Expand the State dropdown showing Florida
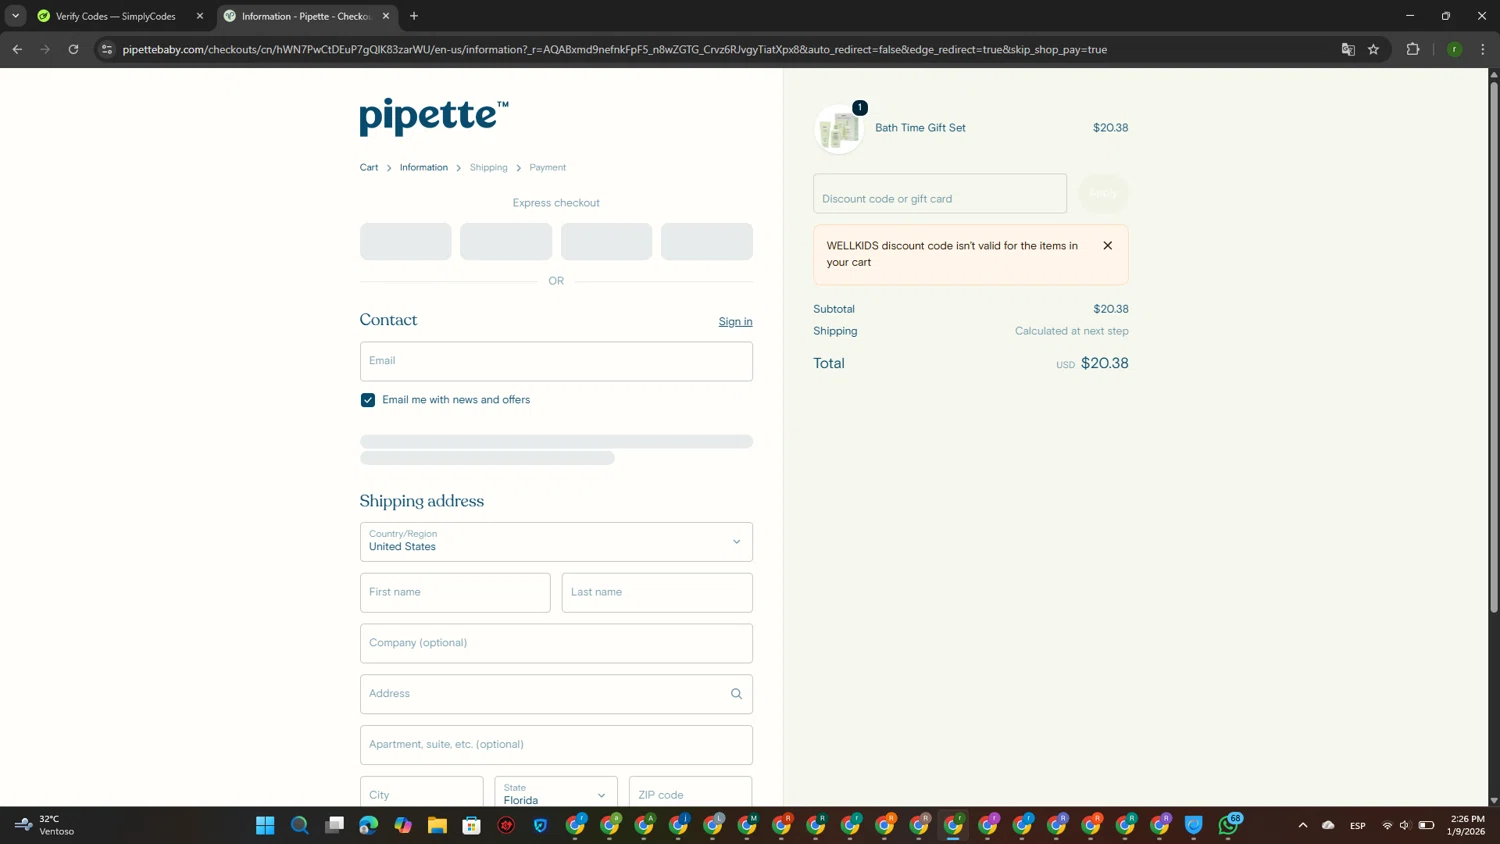Screen dimensions: 1500x844 [556, 794]
